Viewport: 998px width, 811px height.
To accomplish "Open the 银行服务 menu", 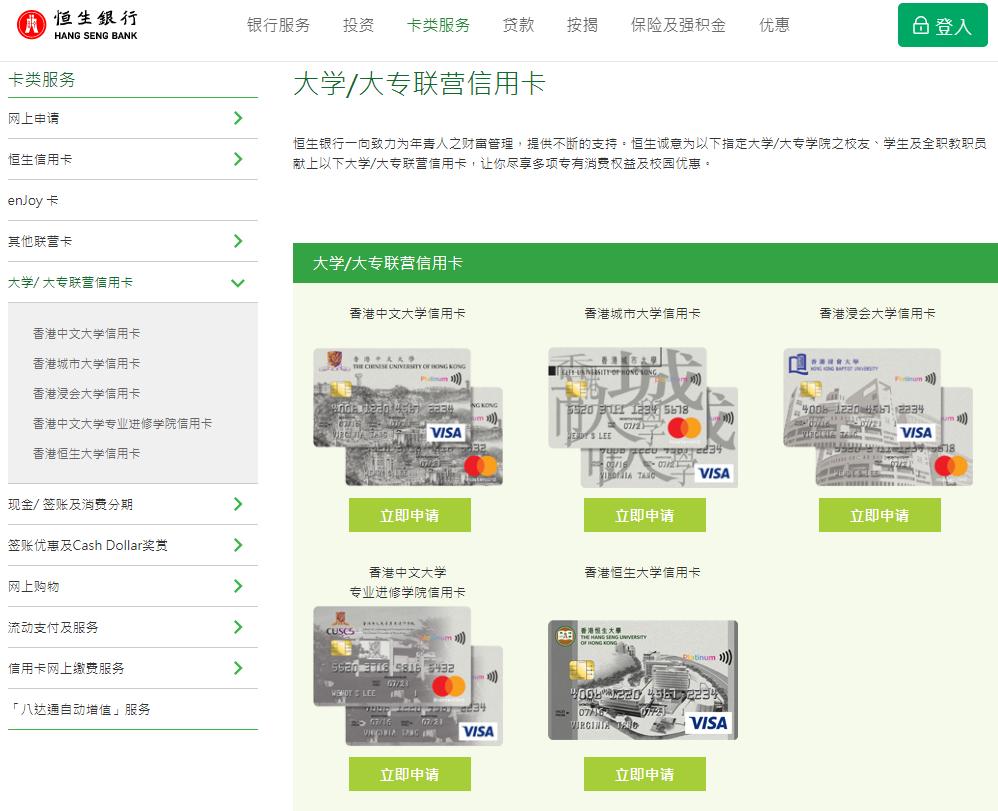I will pyautogui.click(x=278, y=25).
